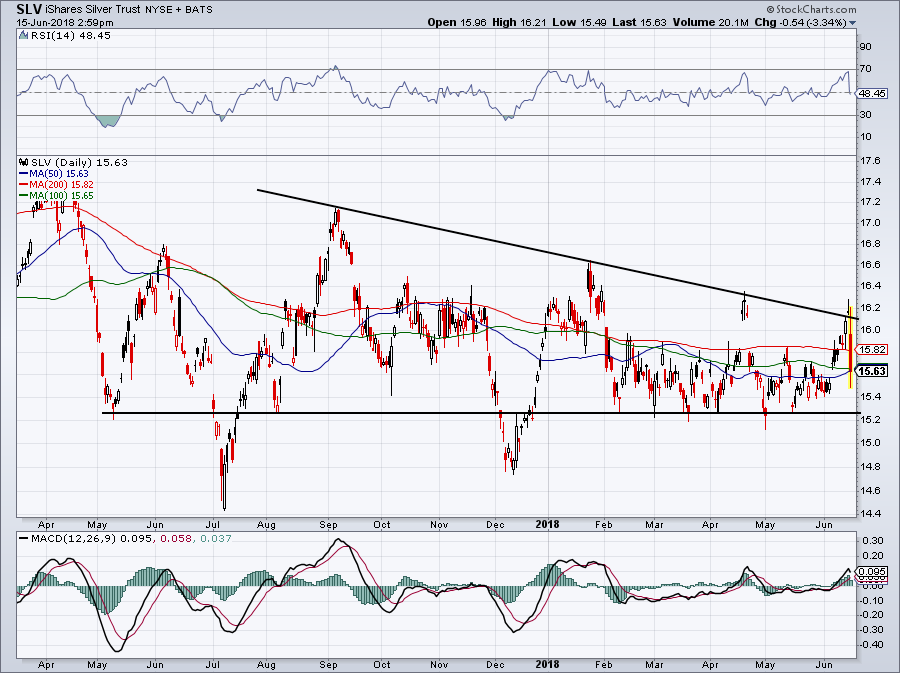The width and height of the screenshot is (900, 673).
Task: Click the yellow highlighted latest candlestick
Action: (x=850, y=348)
